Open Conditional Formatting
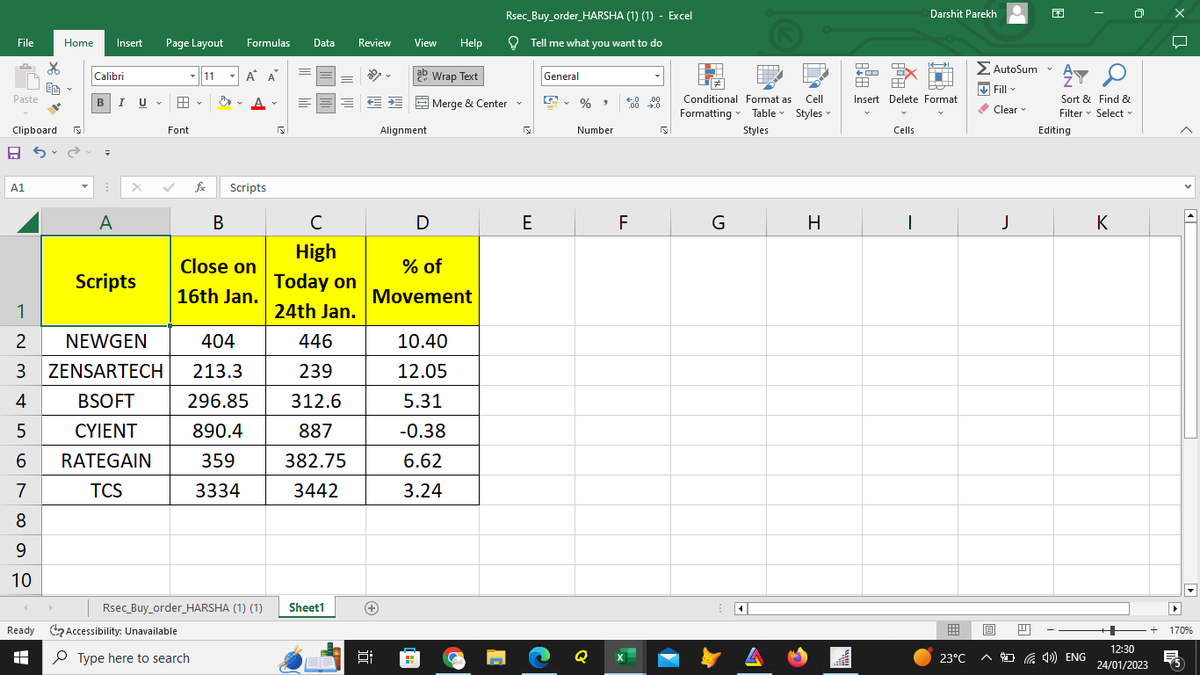 tap(710, 92)
